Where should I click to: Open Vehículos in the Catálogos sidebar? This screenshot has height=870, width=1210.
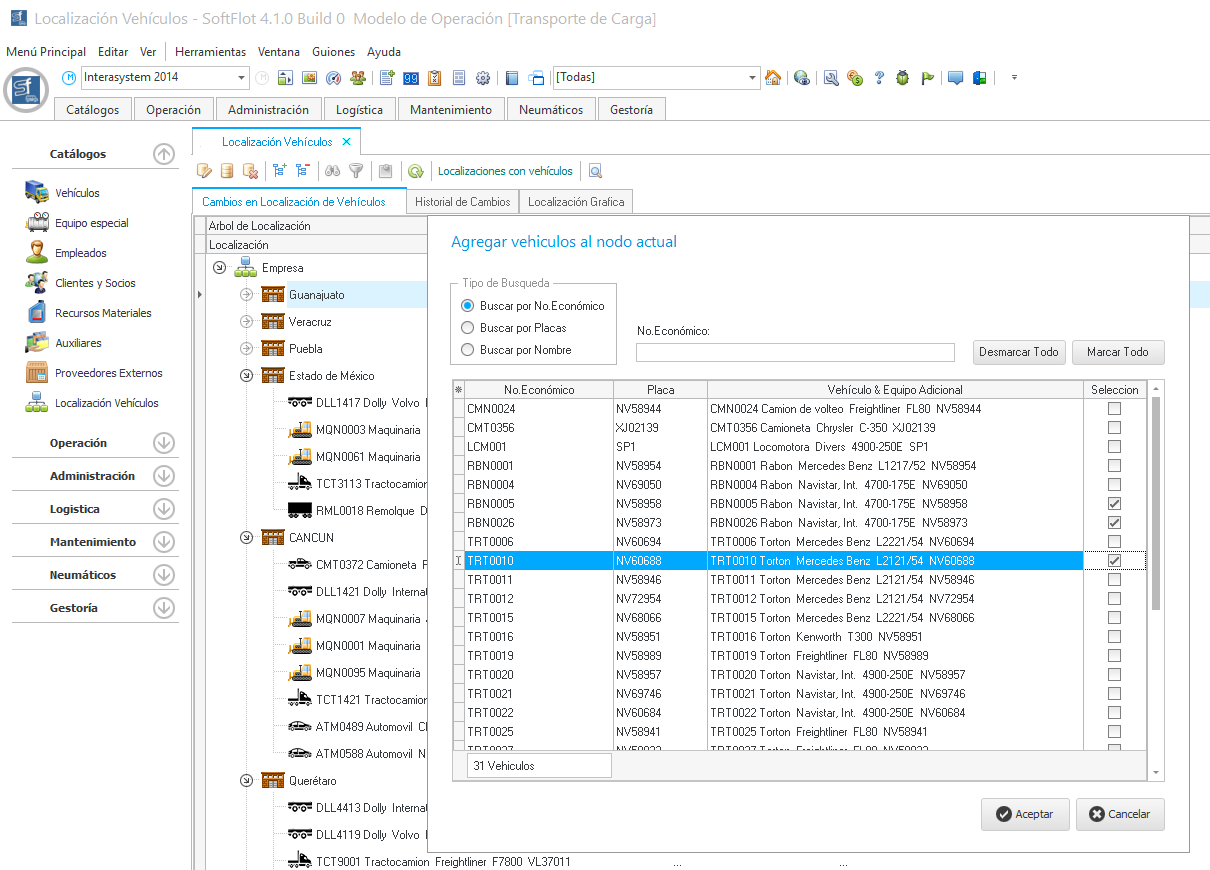(77, 193)
